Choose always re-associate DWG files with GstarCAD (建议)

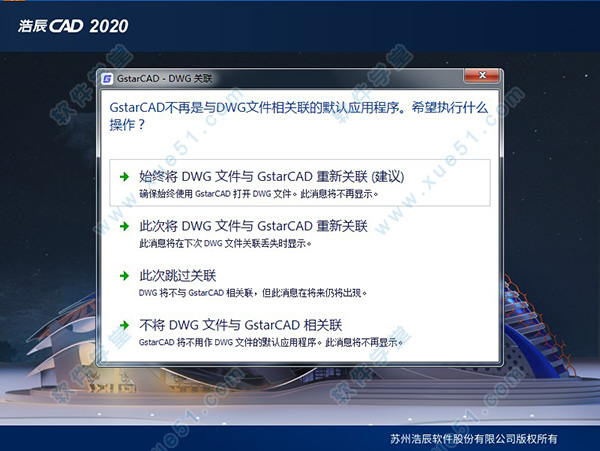pos(300,183)
